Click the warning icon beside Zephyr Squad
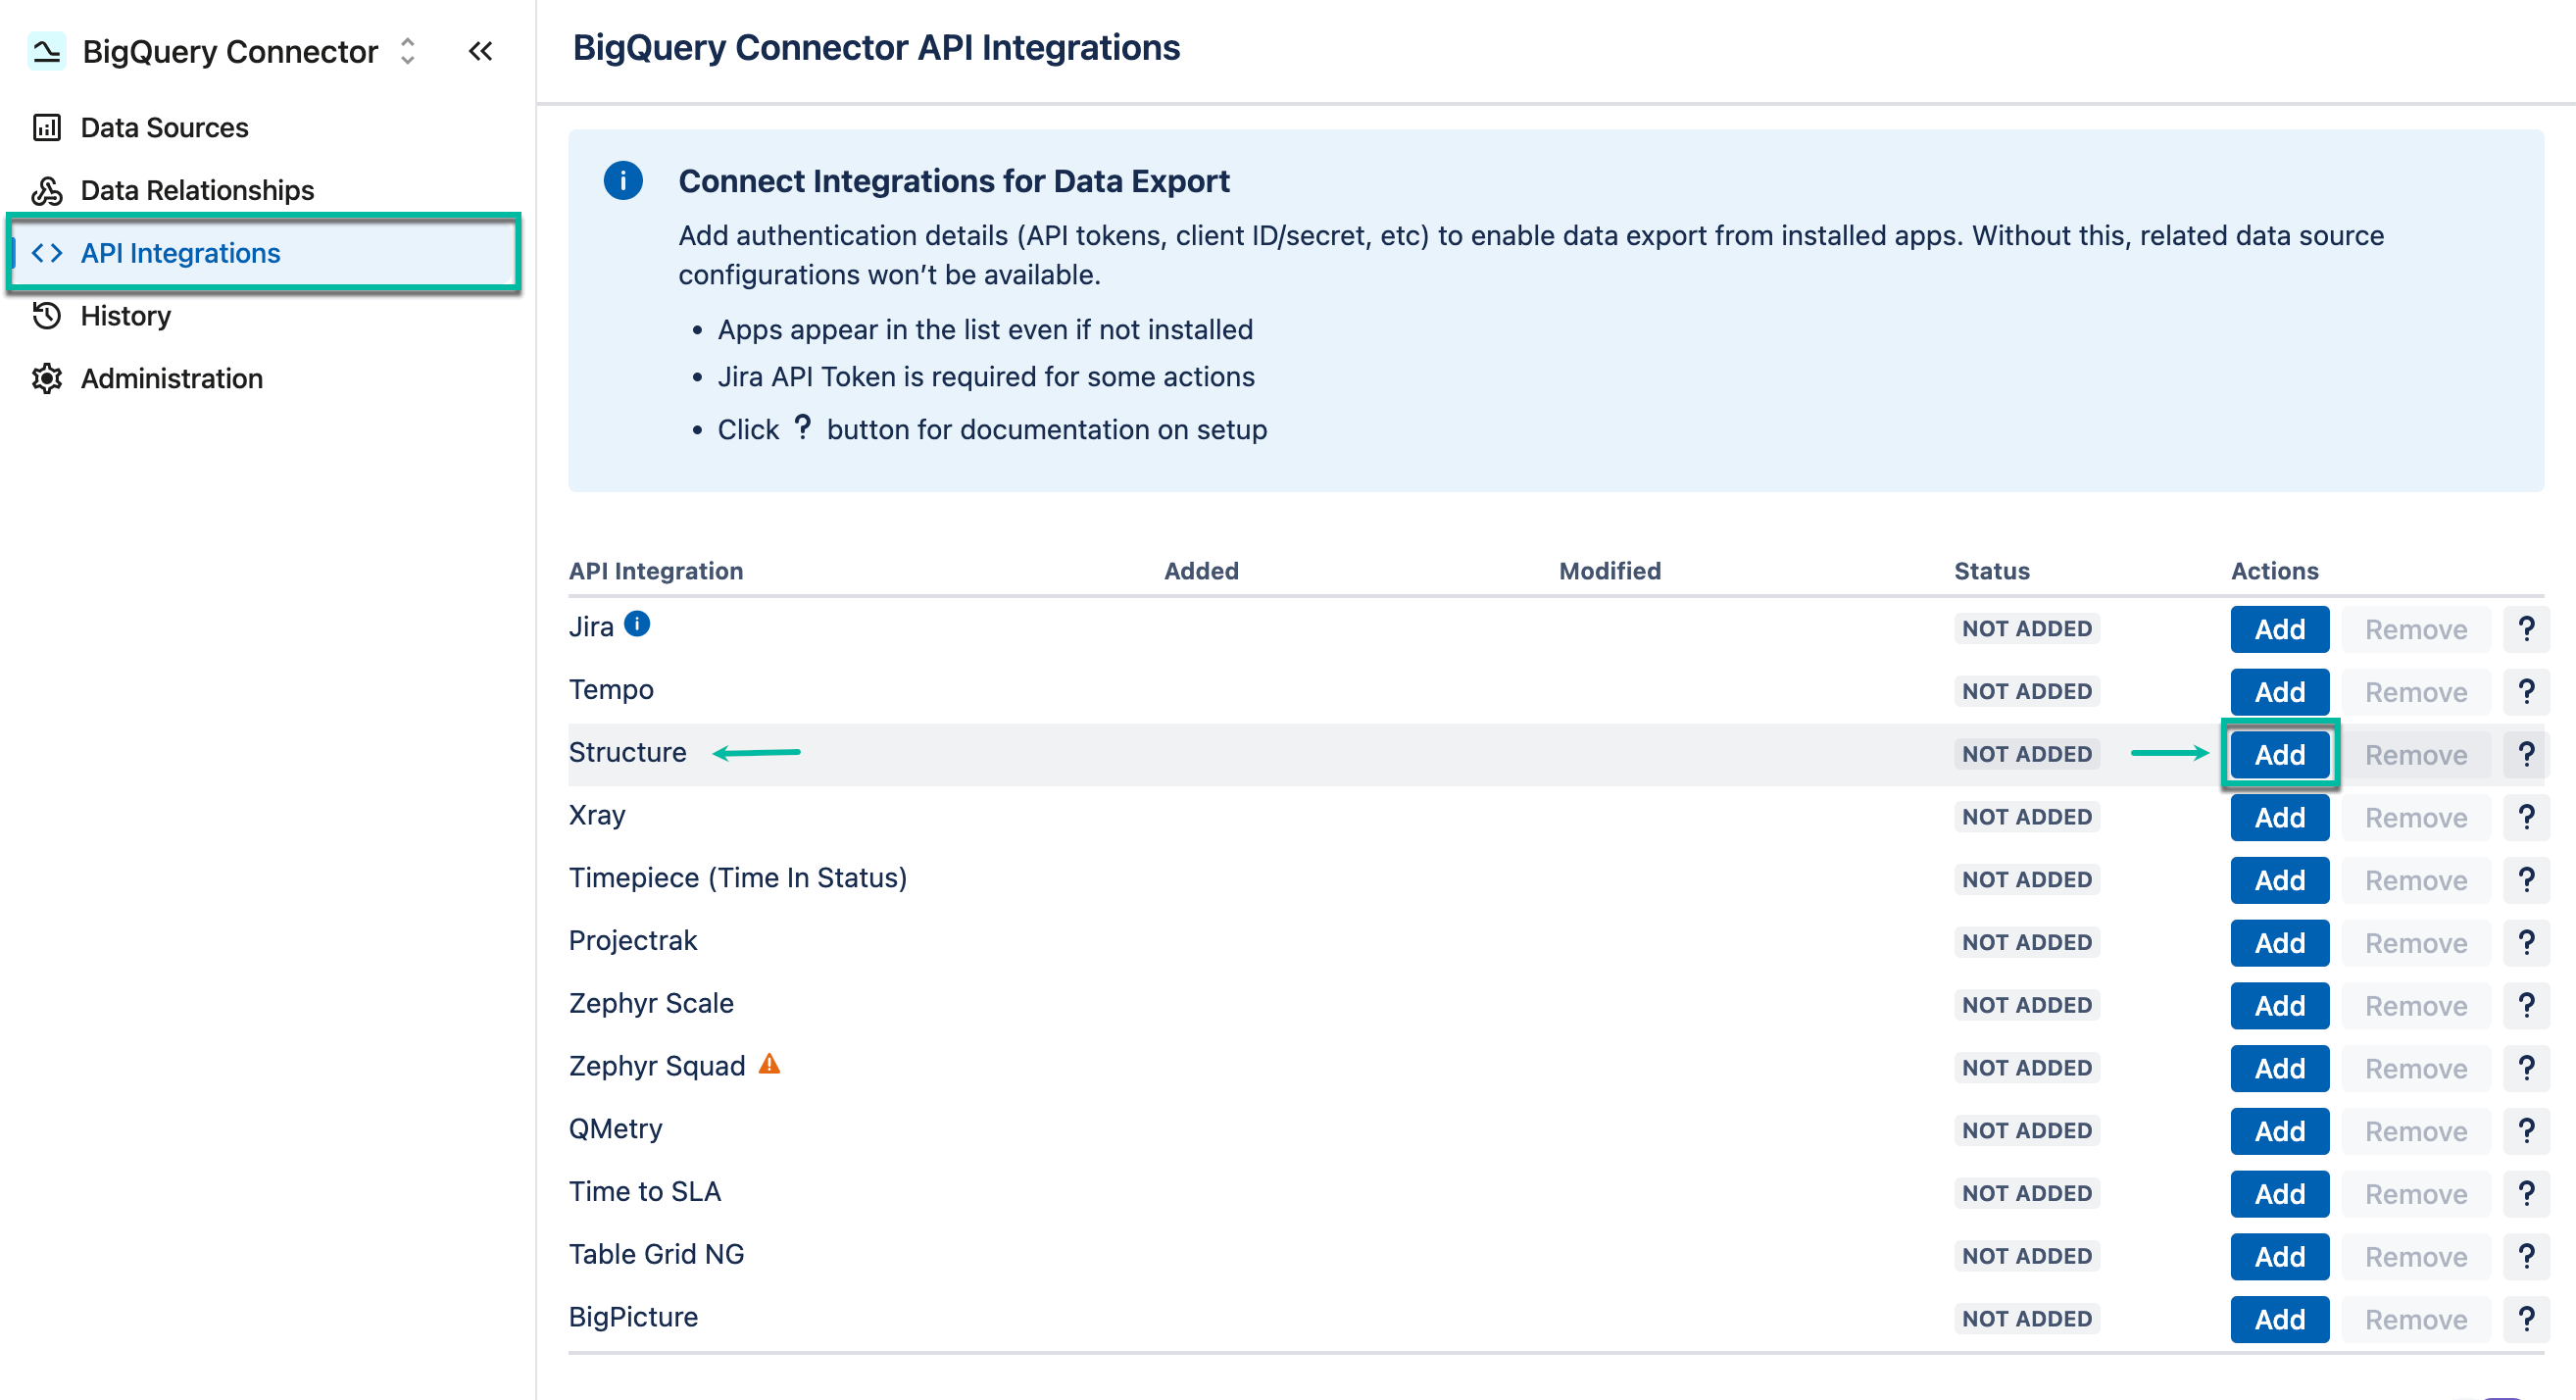2576x1400 pixels. coord(768,1064)
